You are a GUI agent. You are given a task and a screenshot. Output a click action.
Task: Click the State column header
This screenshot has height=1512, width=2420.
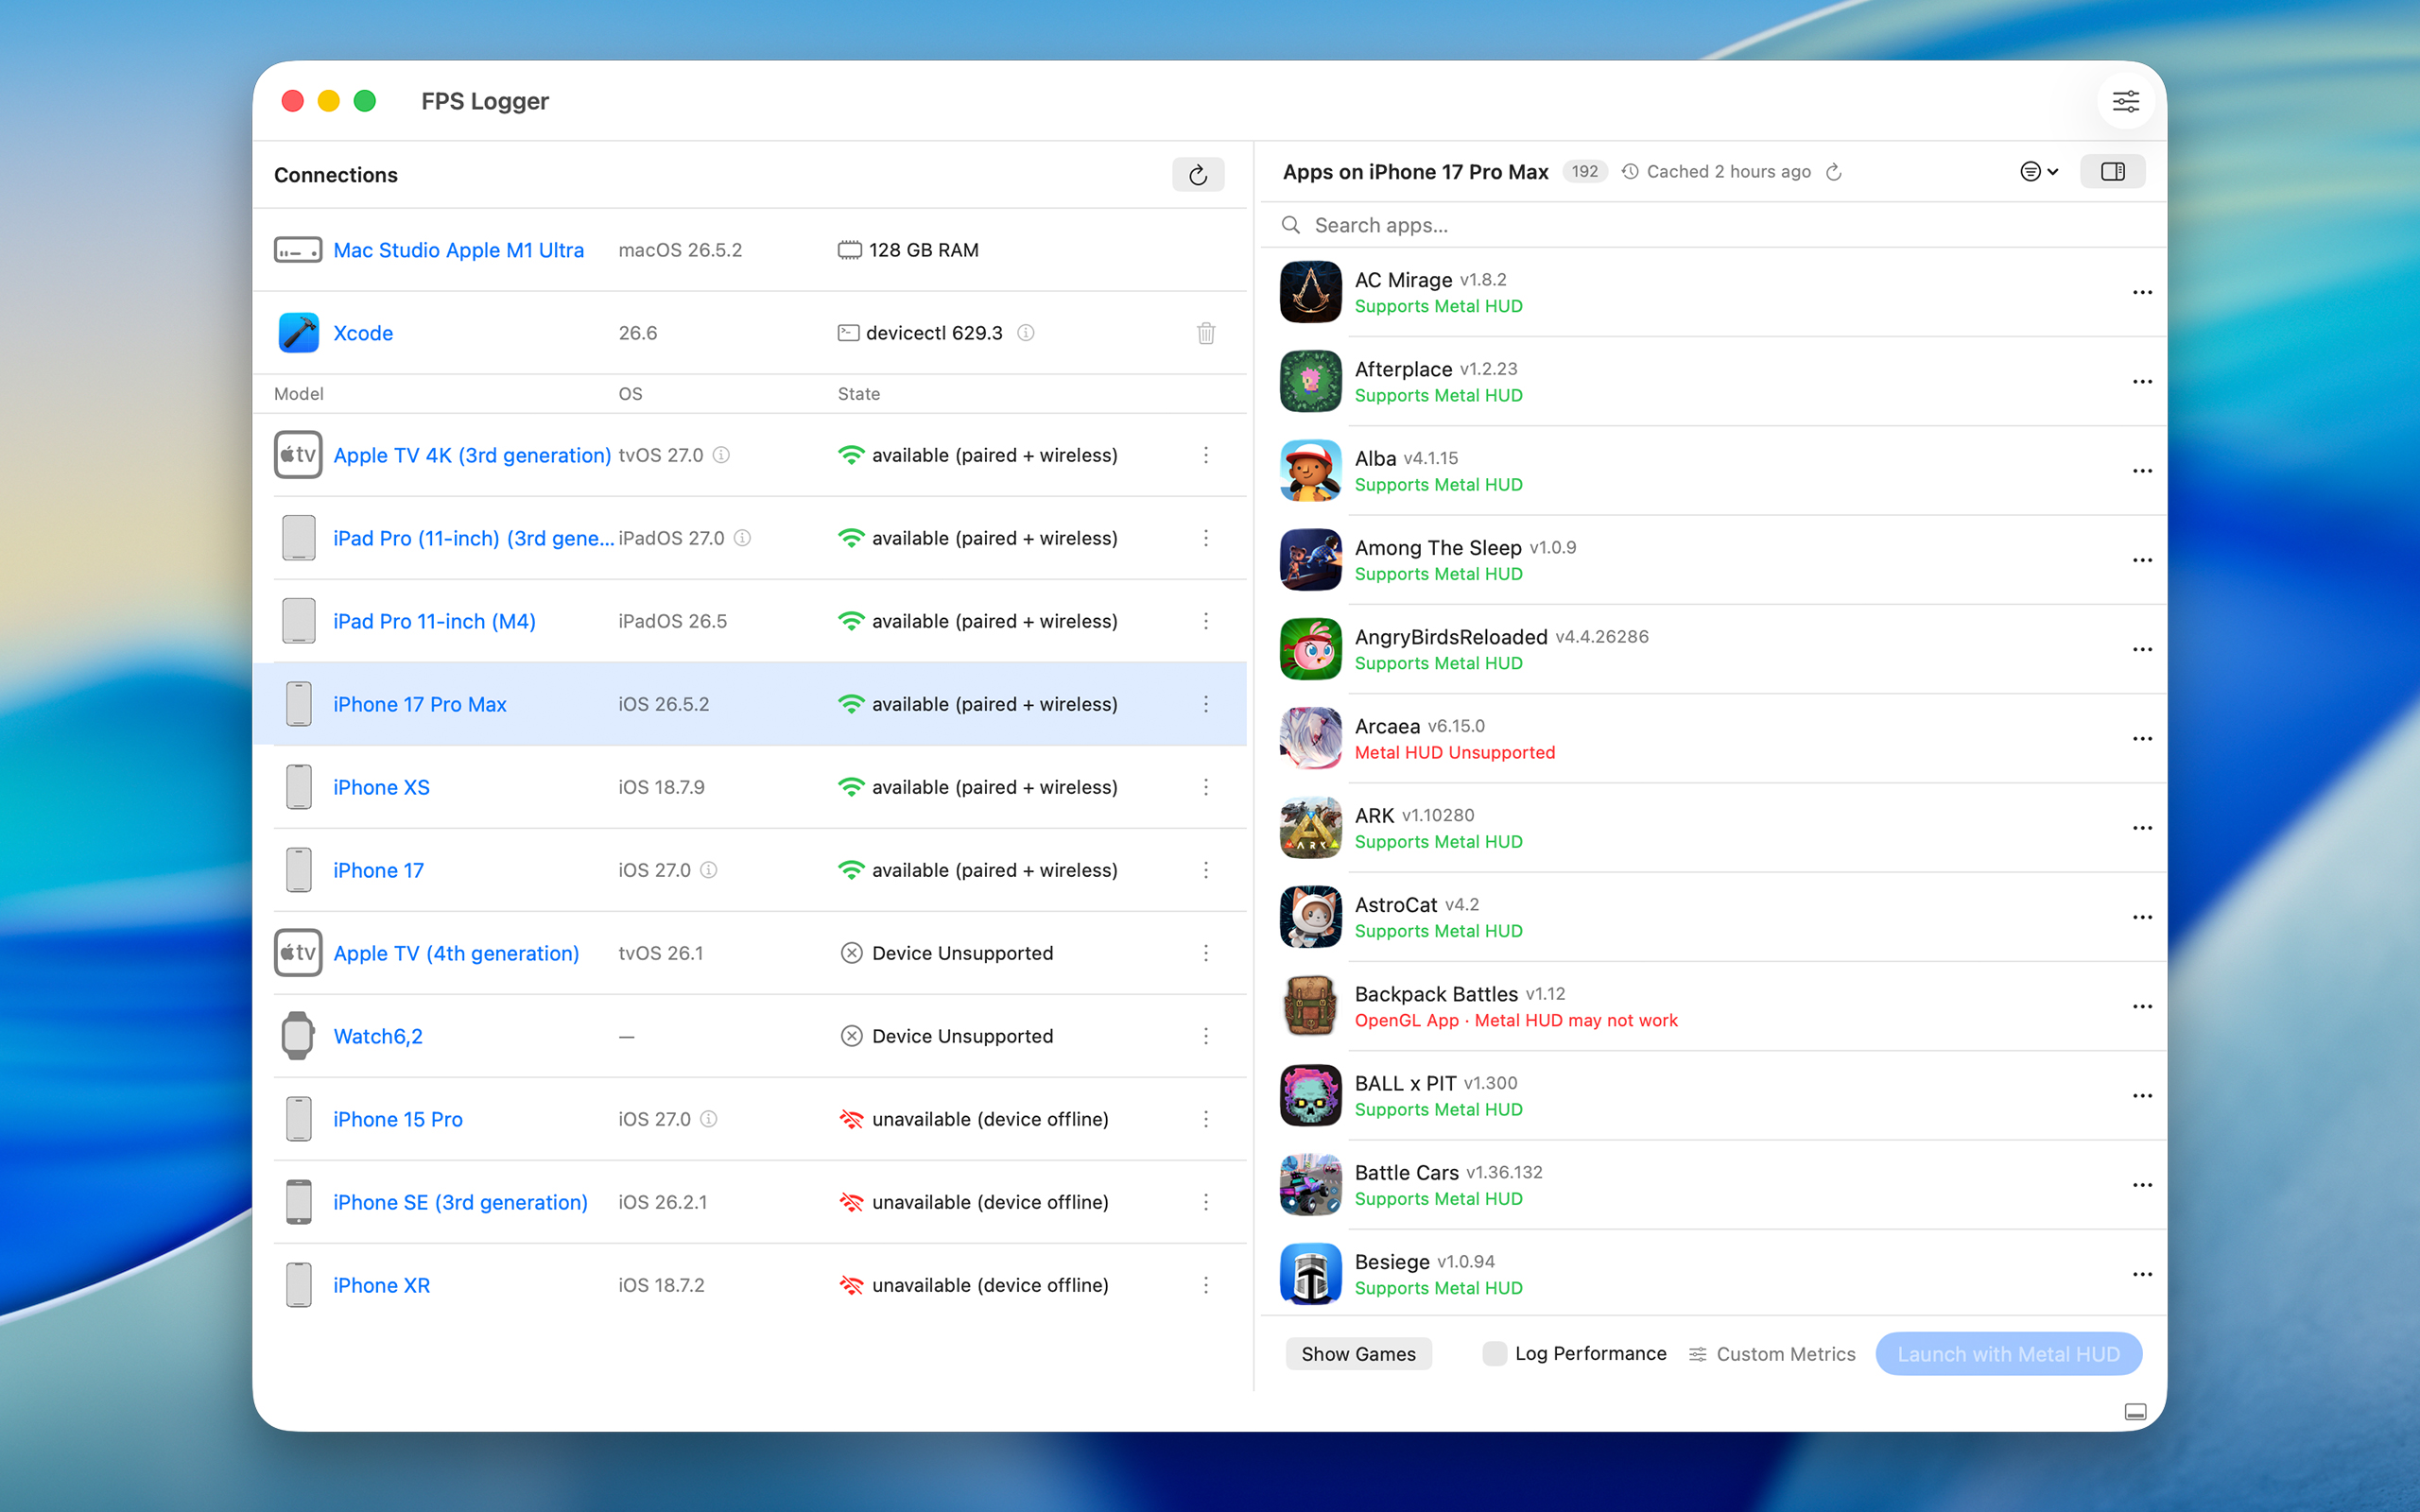[x=859, y=394]
